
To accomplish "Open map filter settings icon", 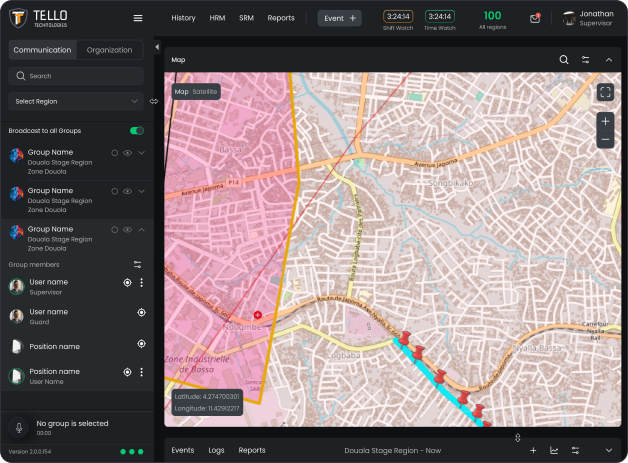I will 586,60.
